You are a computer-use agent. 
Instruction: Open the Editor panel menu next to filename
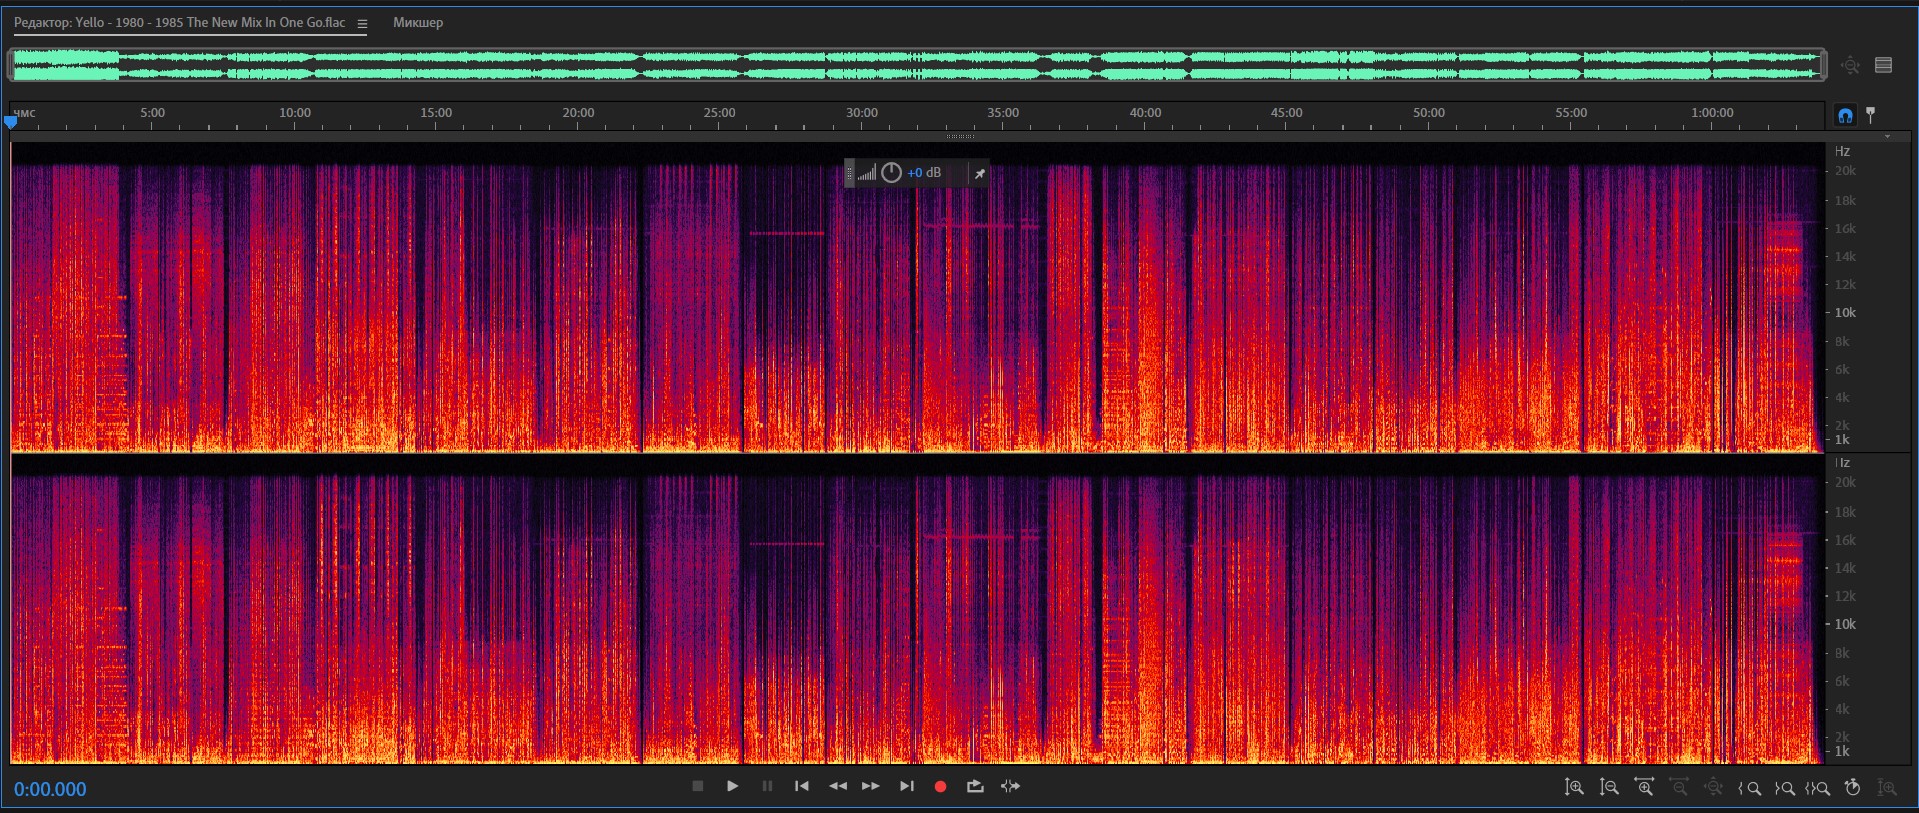click(362, 24)
